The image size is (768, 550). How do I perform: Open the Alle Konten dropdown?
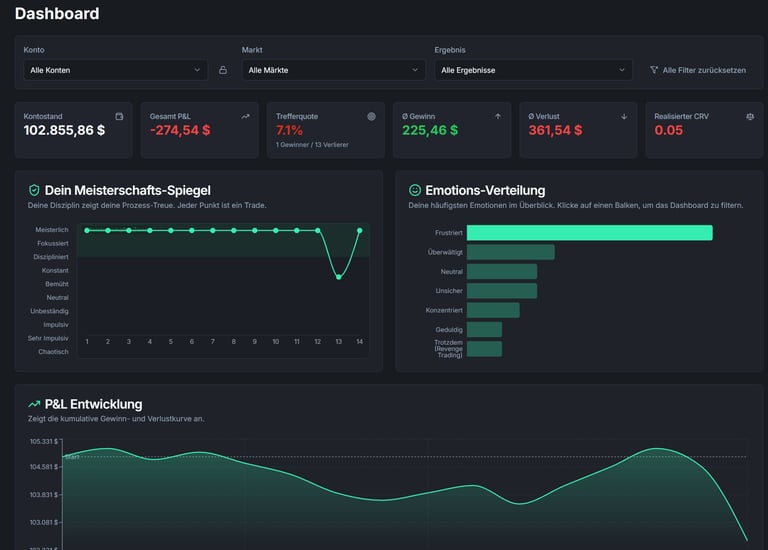click(x=115, y=70)
